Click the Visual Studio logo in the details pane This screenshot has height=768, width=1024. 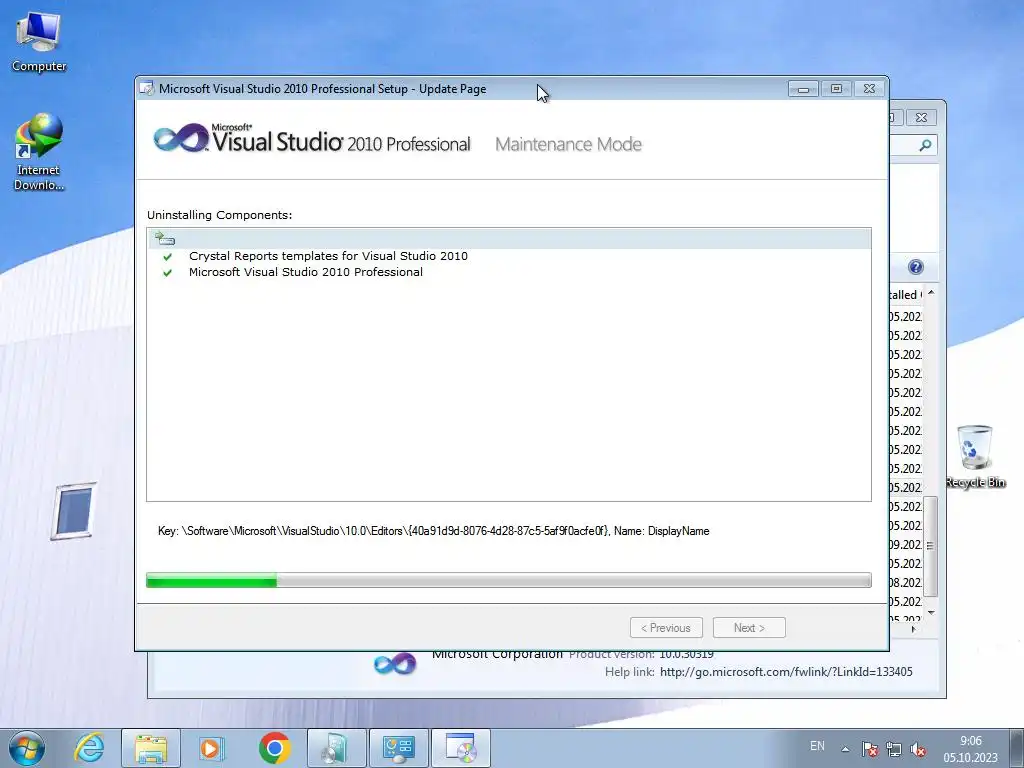coord(395,665)
